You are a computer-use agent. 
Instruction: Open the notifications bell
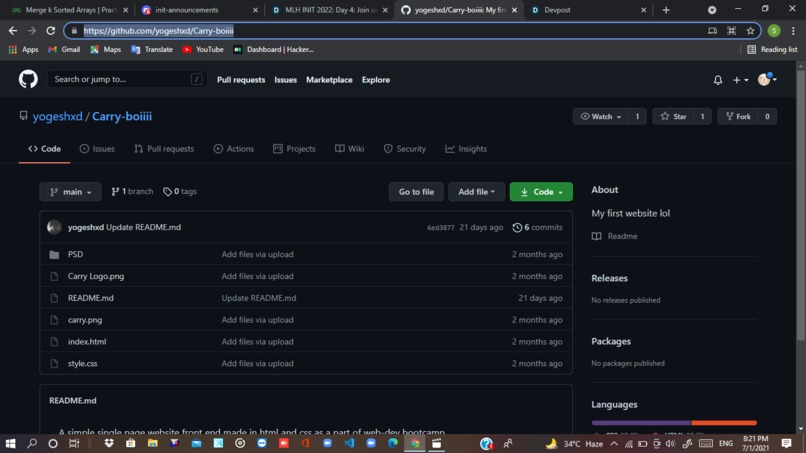[718, 80]
